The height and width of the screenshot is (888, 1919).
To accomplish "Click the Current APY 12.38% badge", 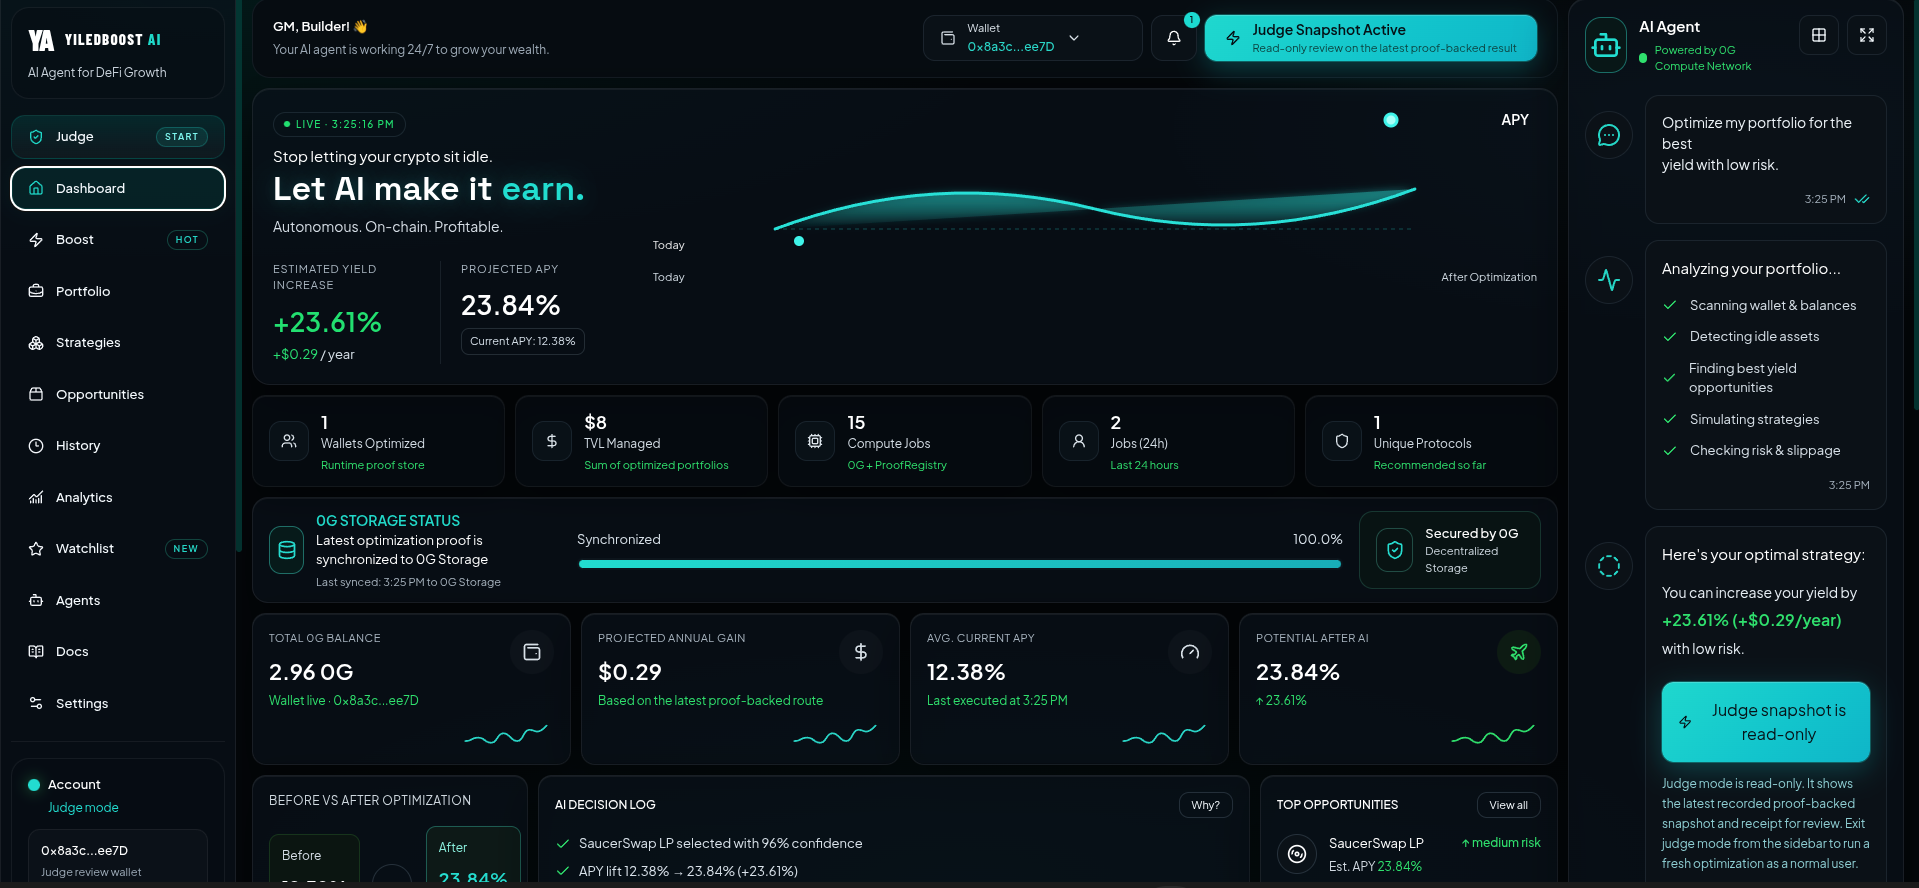I will pyautogui.click(x=522, y=341).
